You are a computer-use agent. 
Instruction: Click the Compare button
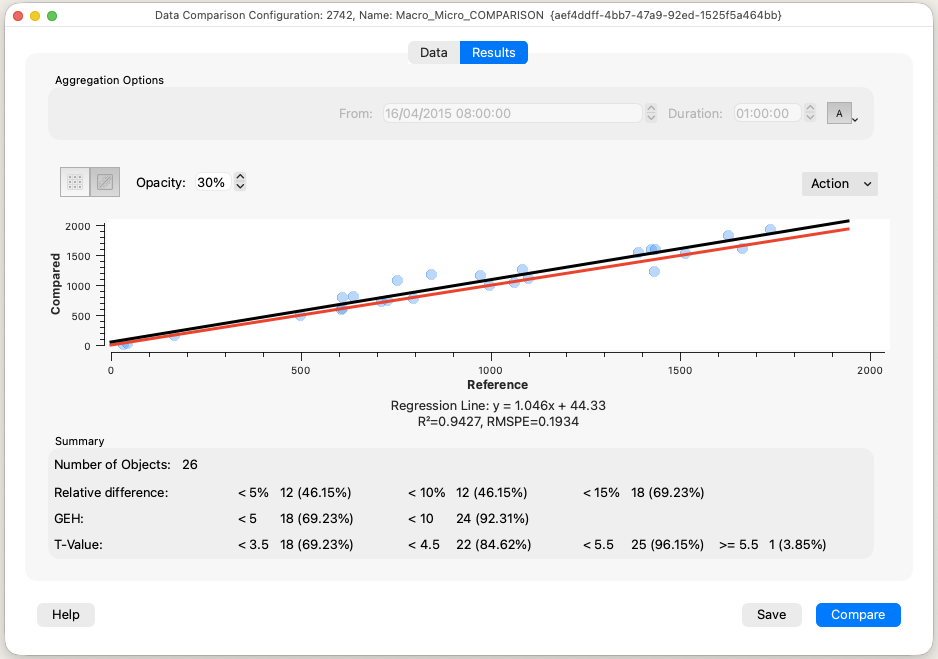point(858,615)
